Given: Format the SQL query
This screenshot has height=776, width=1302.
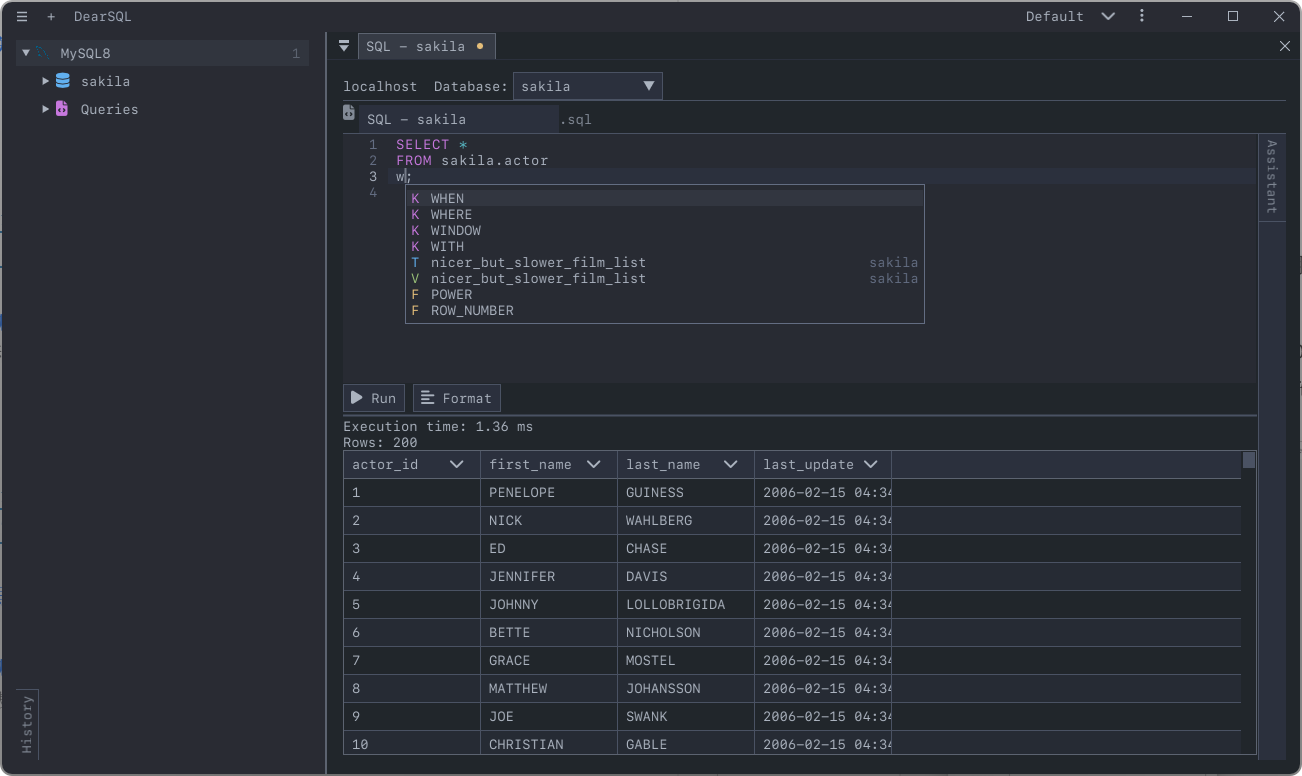Looking at the screenshot, I should (x=457, y=398).
